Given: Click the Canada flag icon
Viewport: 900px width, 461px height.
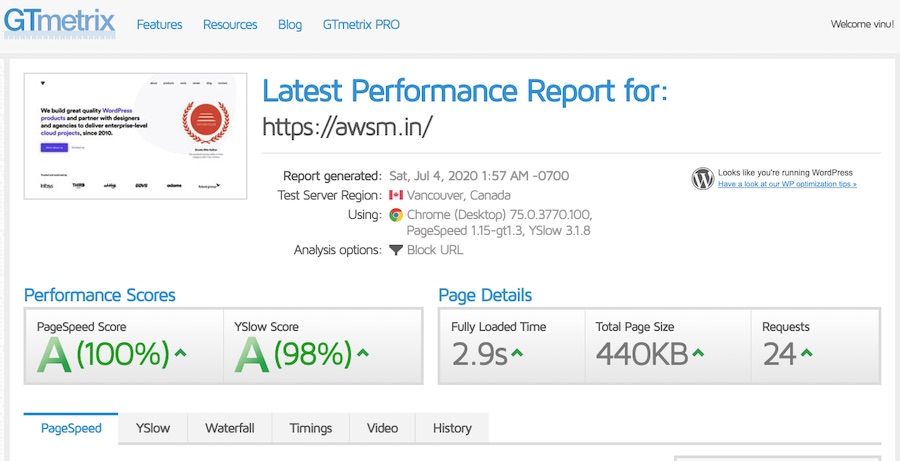Looking at the screenshot, I should click(x=395, y=195).
